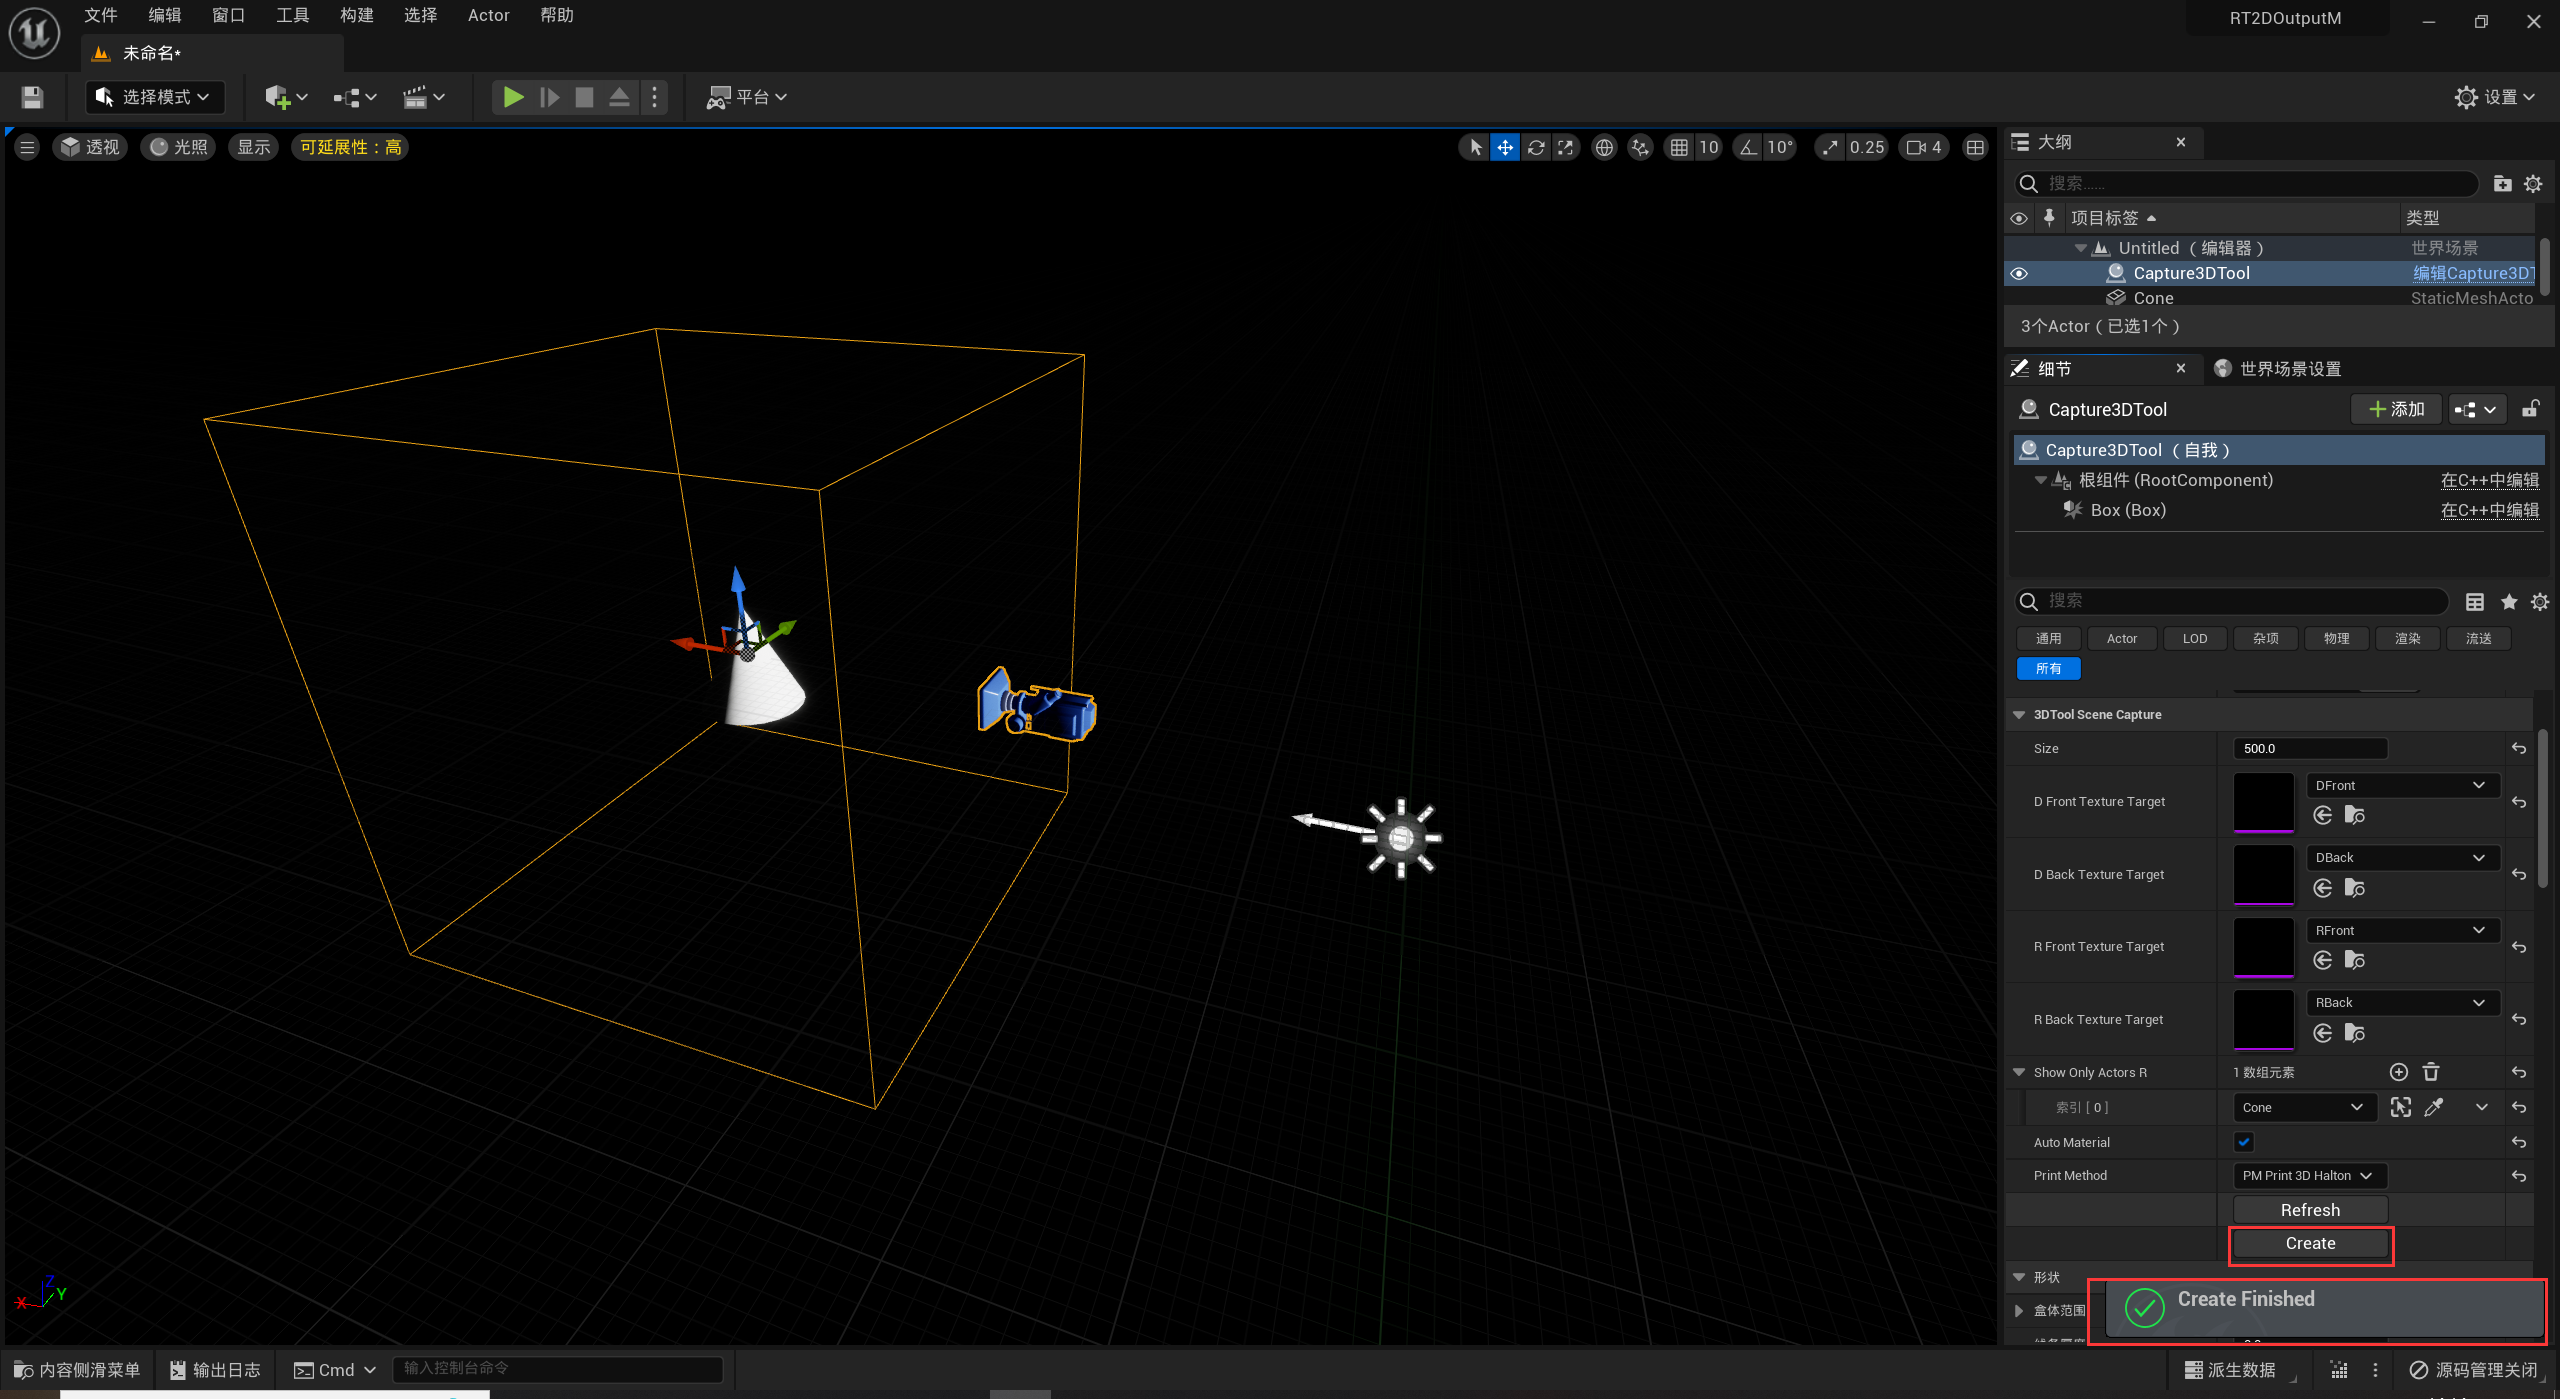Click the Size value field
The image size is (2560, 1399).
tap(2309, 748)
